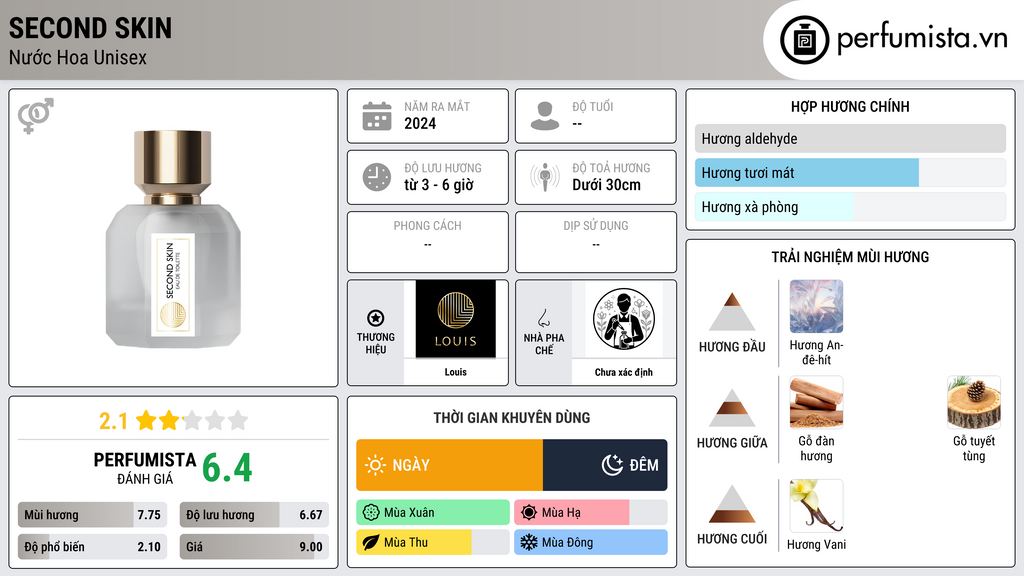Image resolution: width=1024 pixels, height=576 pixels.
Task: Click the Mùi hương 7.75 rating bar
Action: 92,515
